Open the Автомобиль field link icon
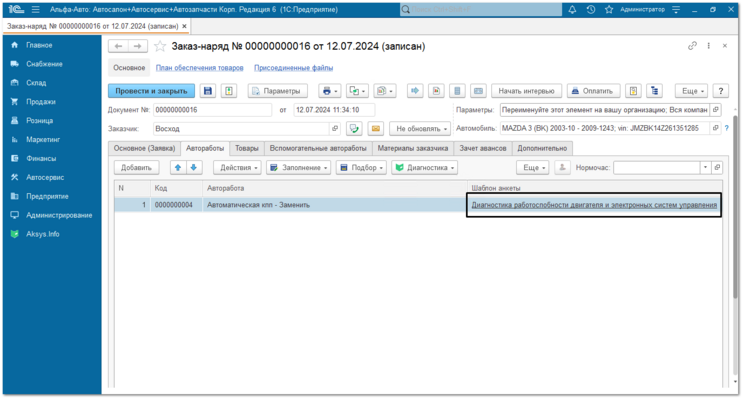 [716, 128]
